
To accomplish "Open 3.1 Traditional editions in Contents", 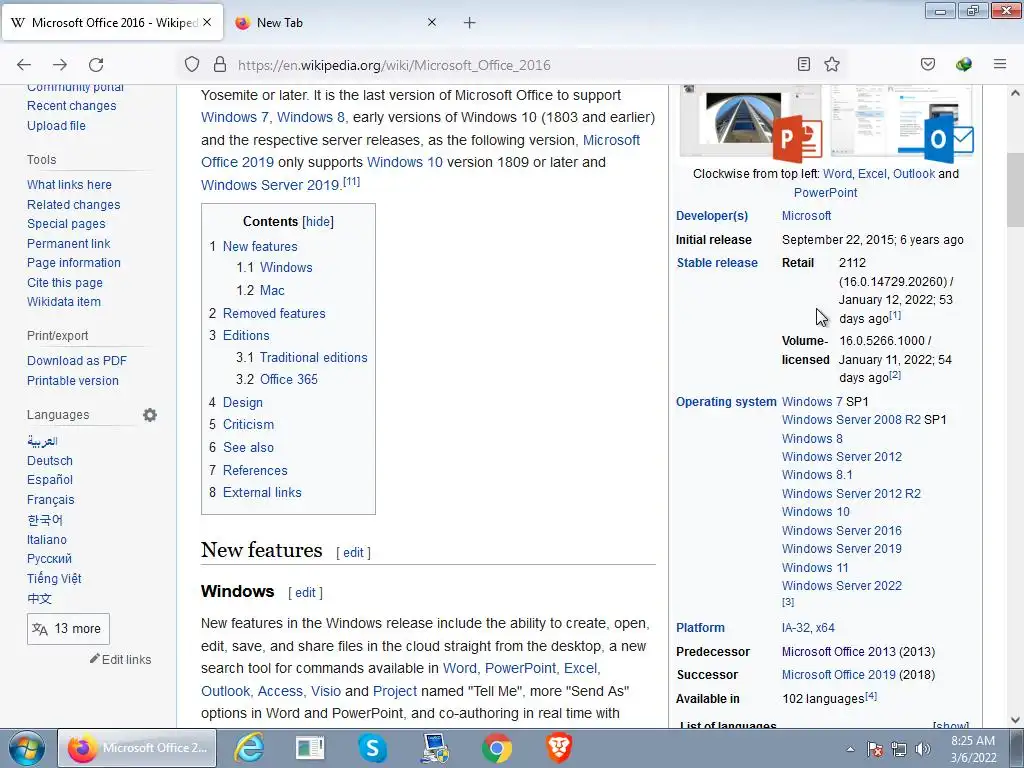I will click(x=313, y=357).
